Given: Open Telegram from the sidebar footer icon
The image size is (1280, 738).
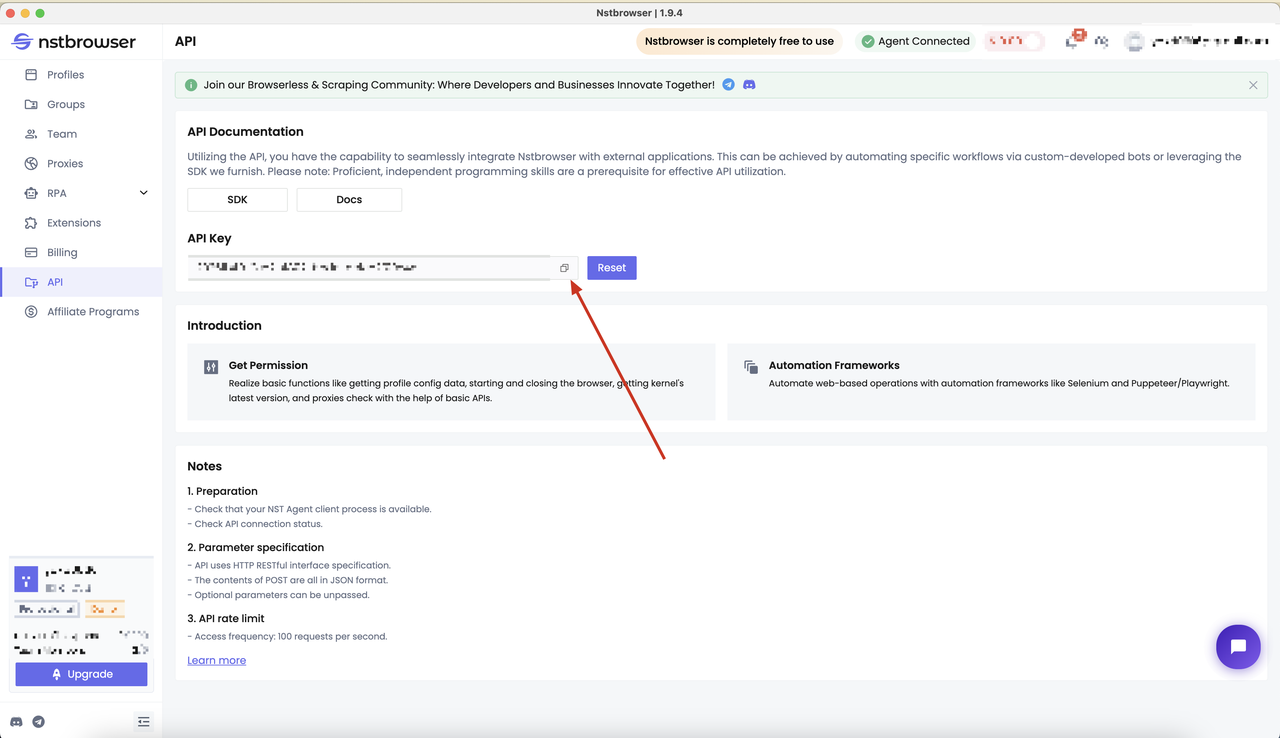Looking at the screenshot, I should coord(39,722).
